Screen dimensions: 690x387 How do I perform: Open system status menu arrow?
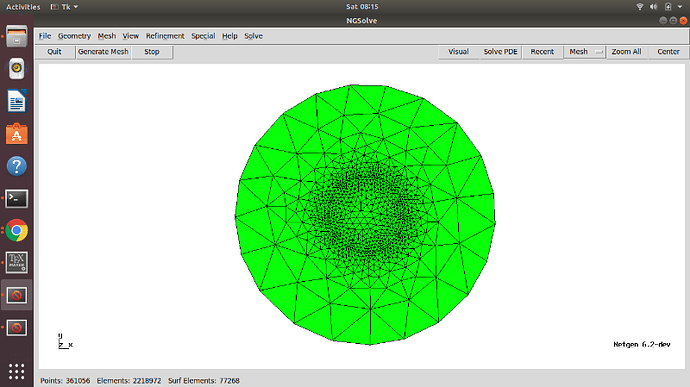(680, 7)
